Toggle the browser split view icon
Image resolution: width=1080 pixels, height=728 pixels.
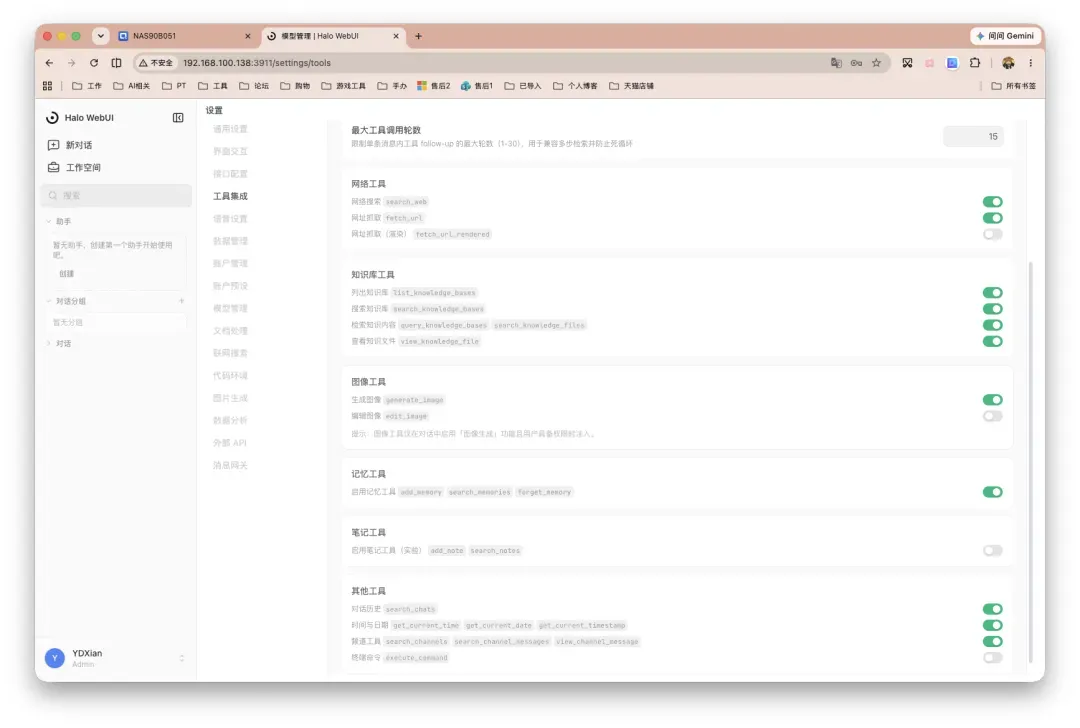coord(116,63)
